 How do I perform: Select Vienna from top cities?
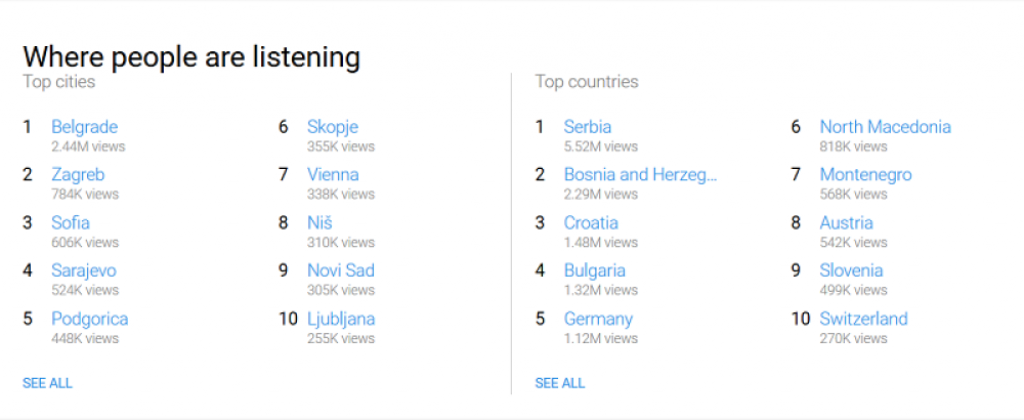332,175
